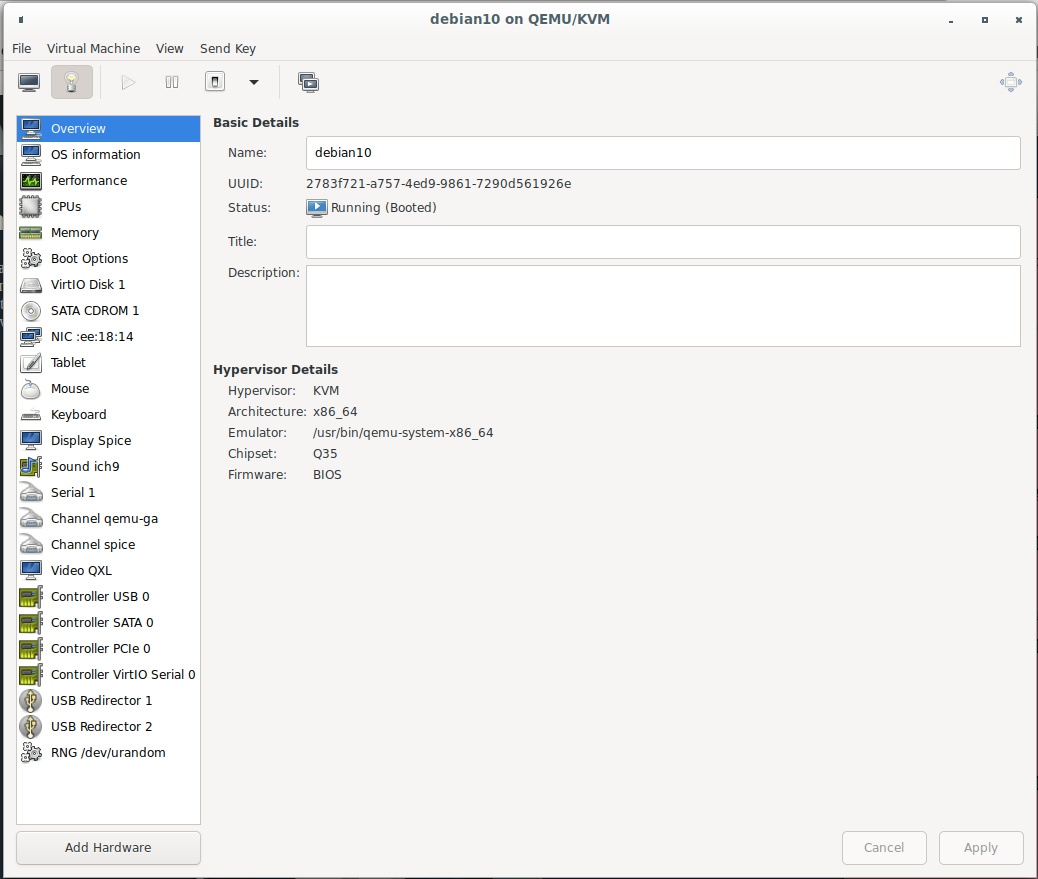This screenshot has width=1038, height=879.
Task: Click the Add Hardware button
Action: pos(109,848)
